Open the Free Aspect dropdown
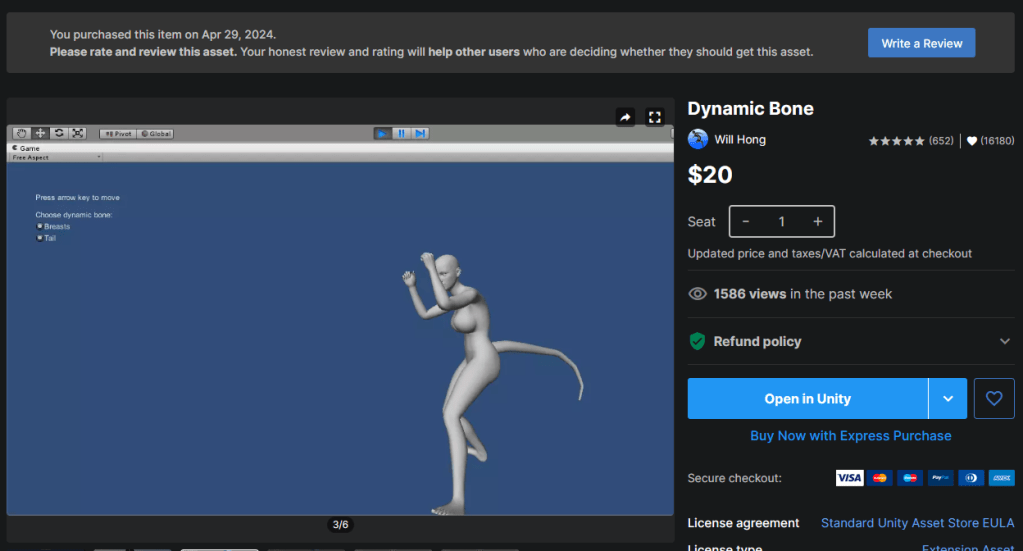The height and width of the screenshot is (551, 1023). [x=56, y=157]
